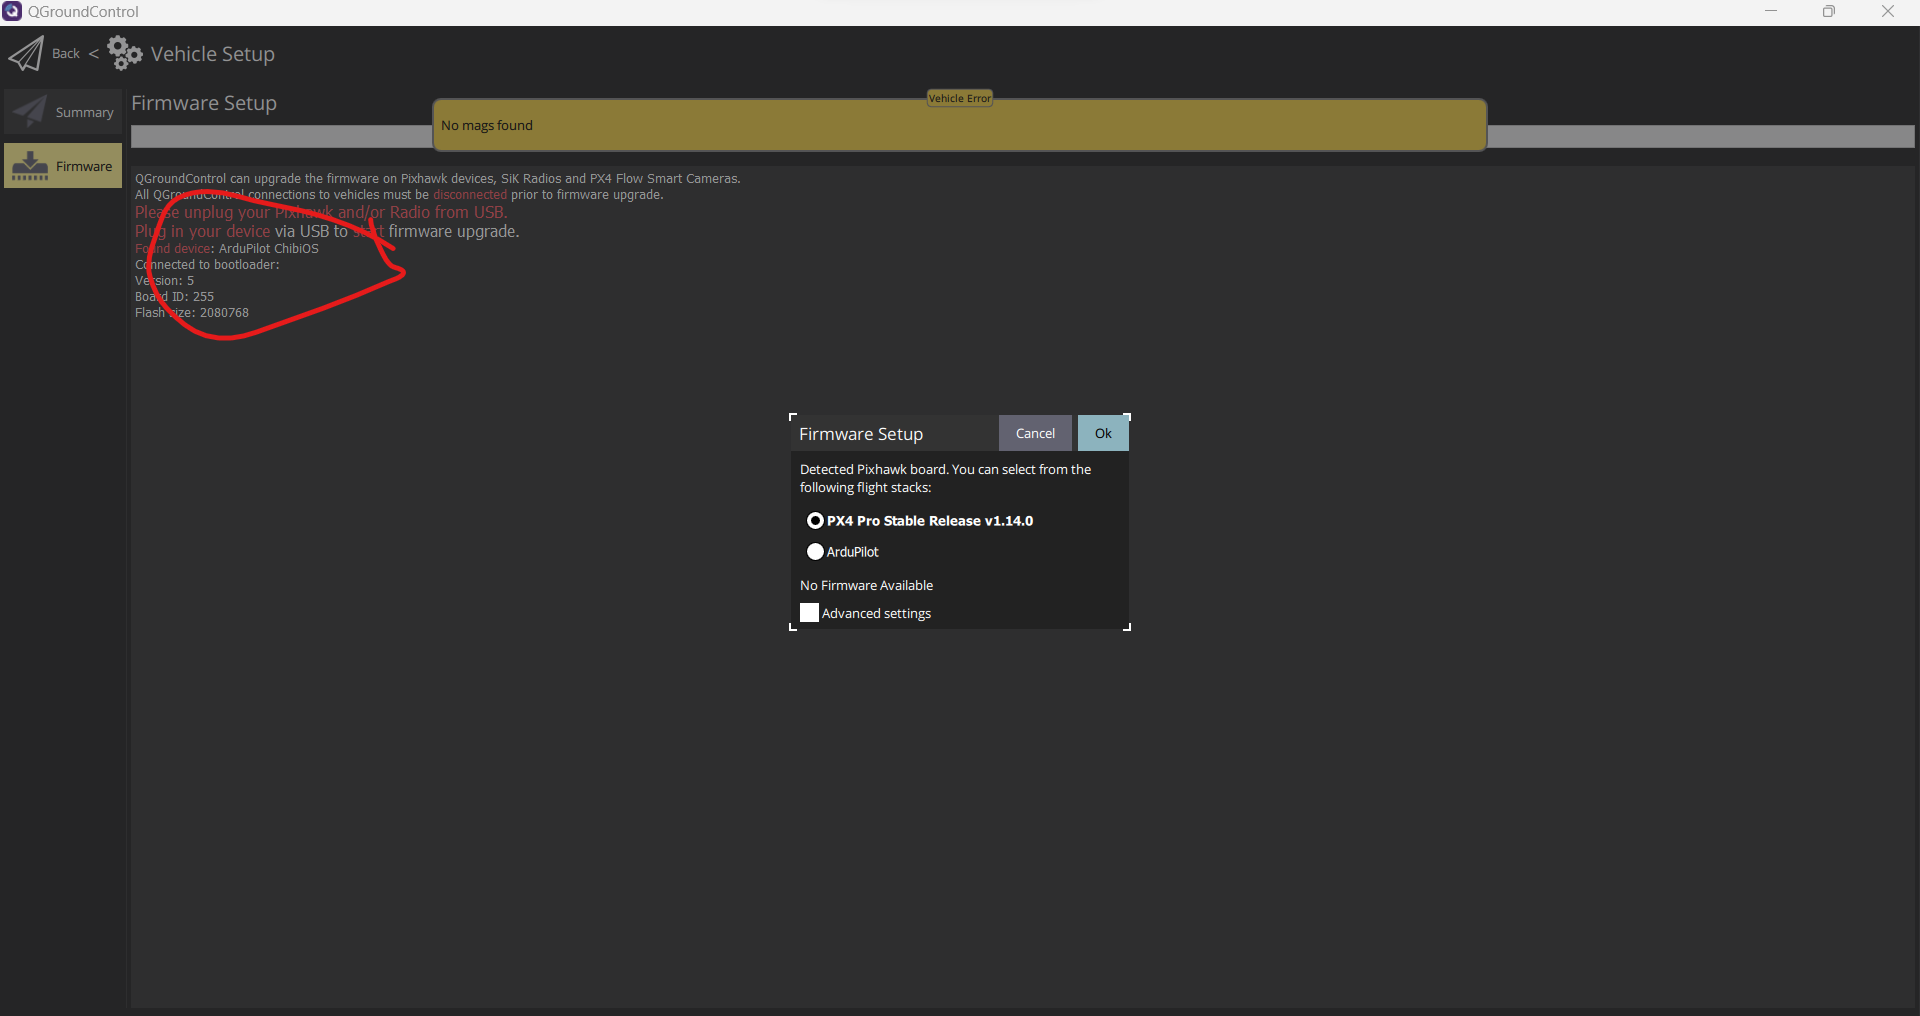The height and width of the screenshot is (1016, 1920).
Task: Click the QGroundControl app icon in title bar
Action: pos(12,12)
